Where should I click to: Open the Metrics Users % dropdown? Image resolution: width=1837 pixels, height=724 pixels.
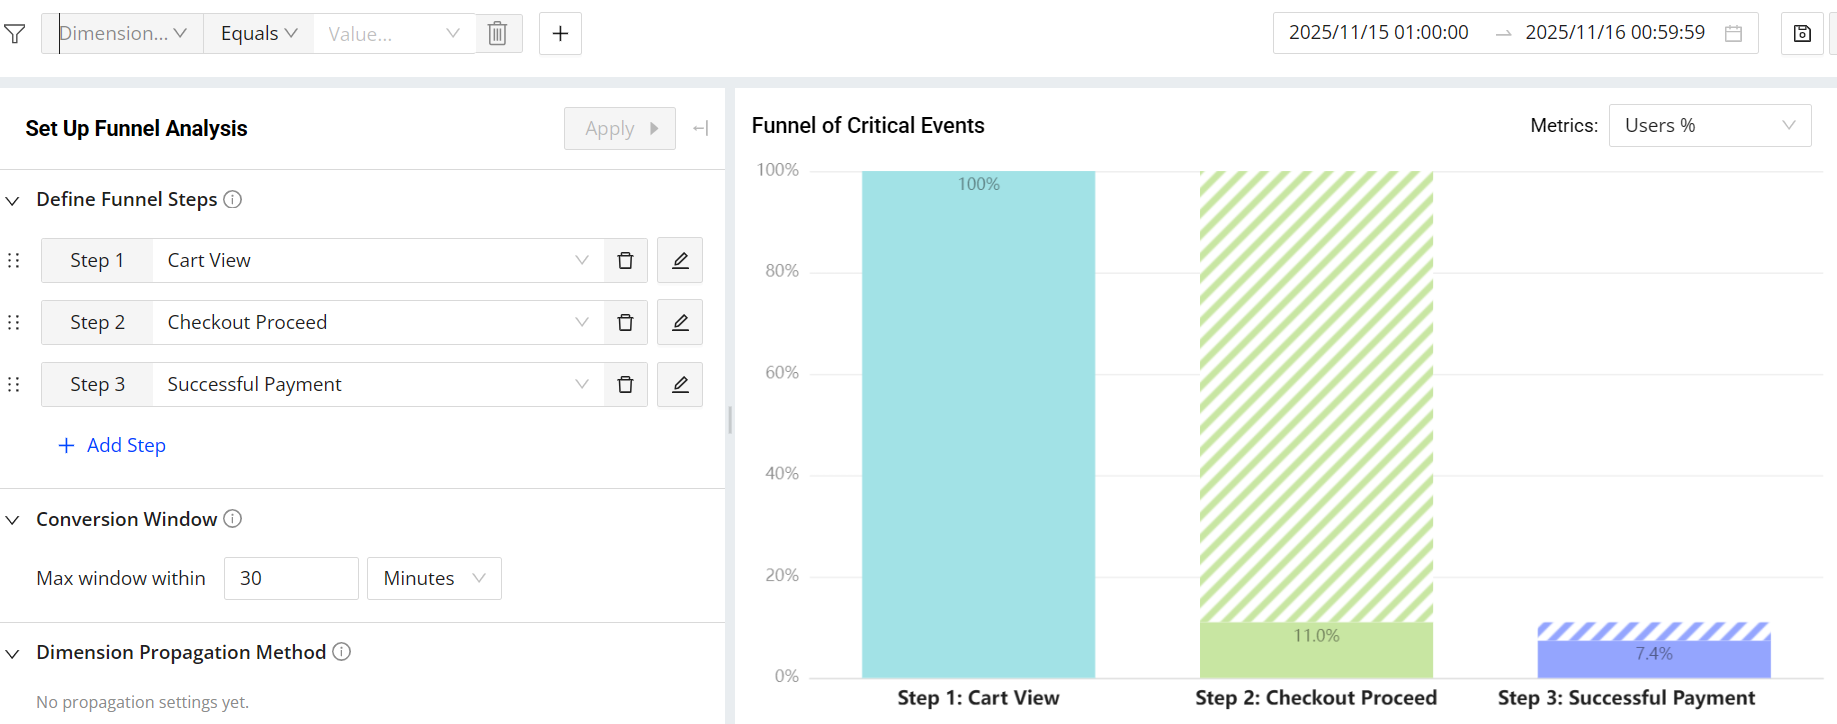coord(1709,126)
